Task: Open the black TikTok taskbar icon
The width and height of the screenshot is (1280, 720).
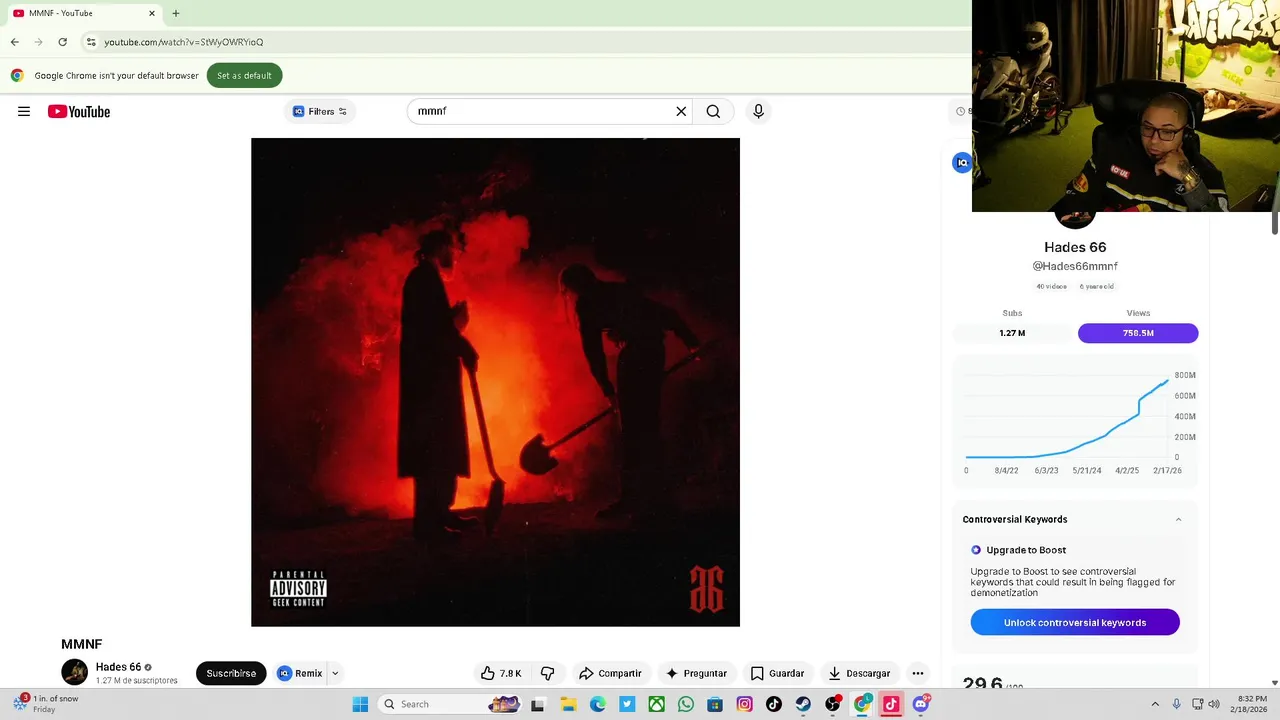Action: point(774,704)
